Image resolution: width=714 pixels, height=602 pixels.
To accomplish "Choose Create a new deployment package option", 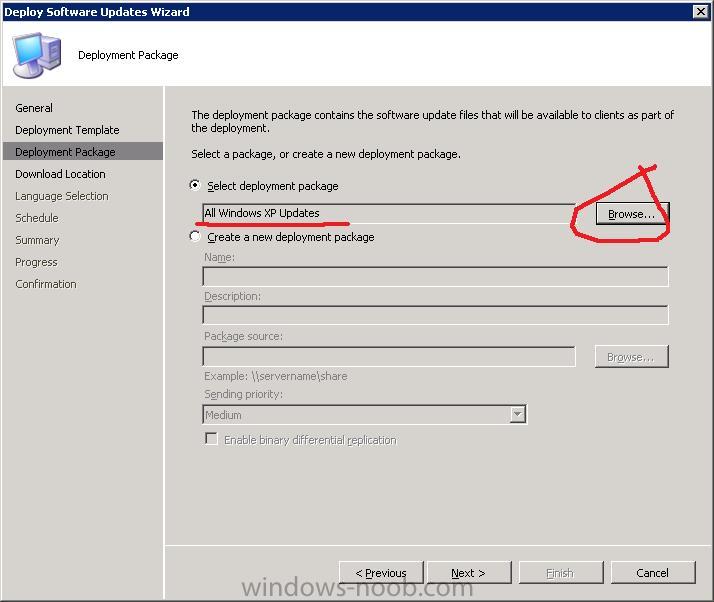I will click(195, 236).
